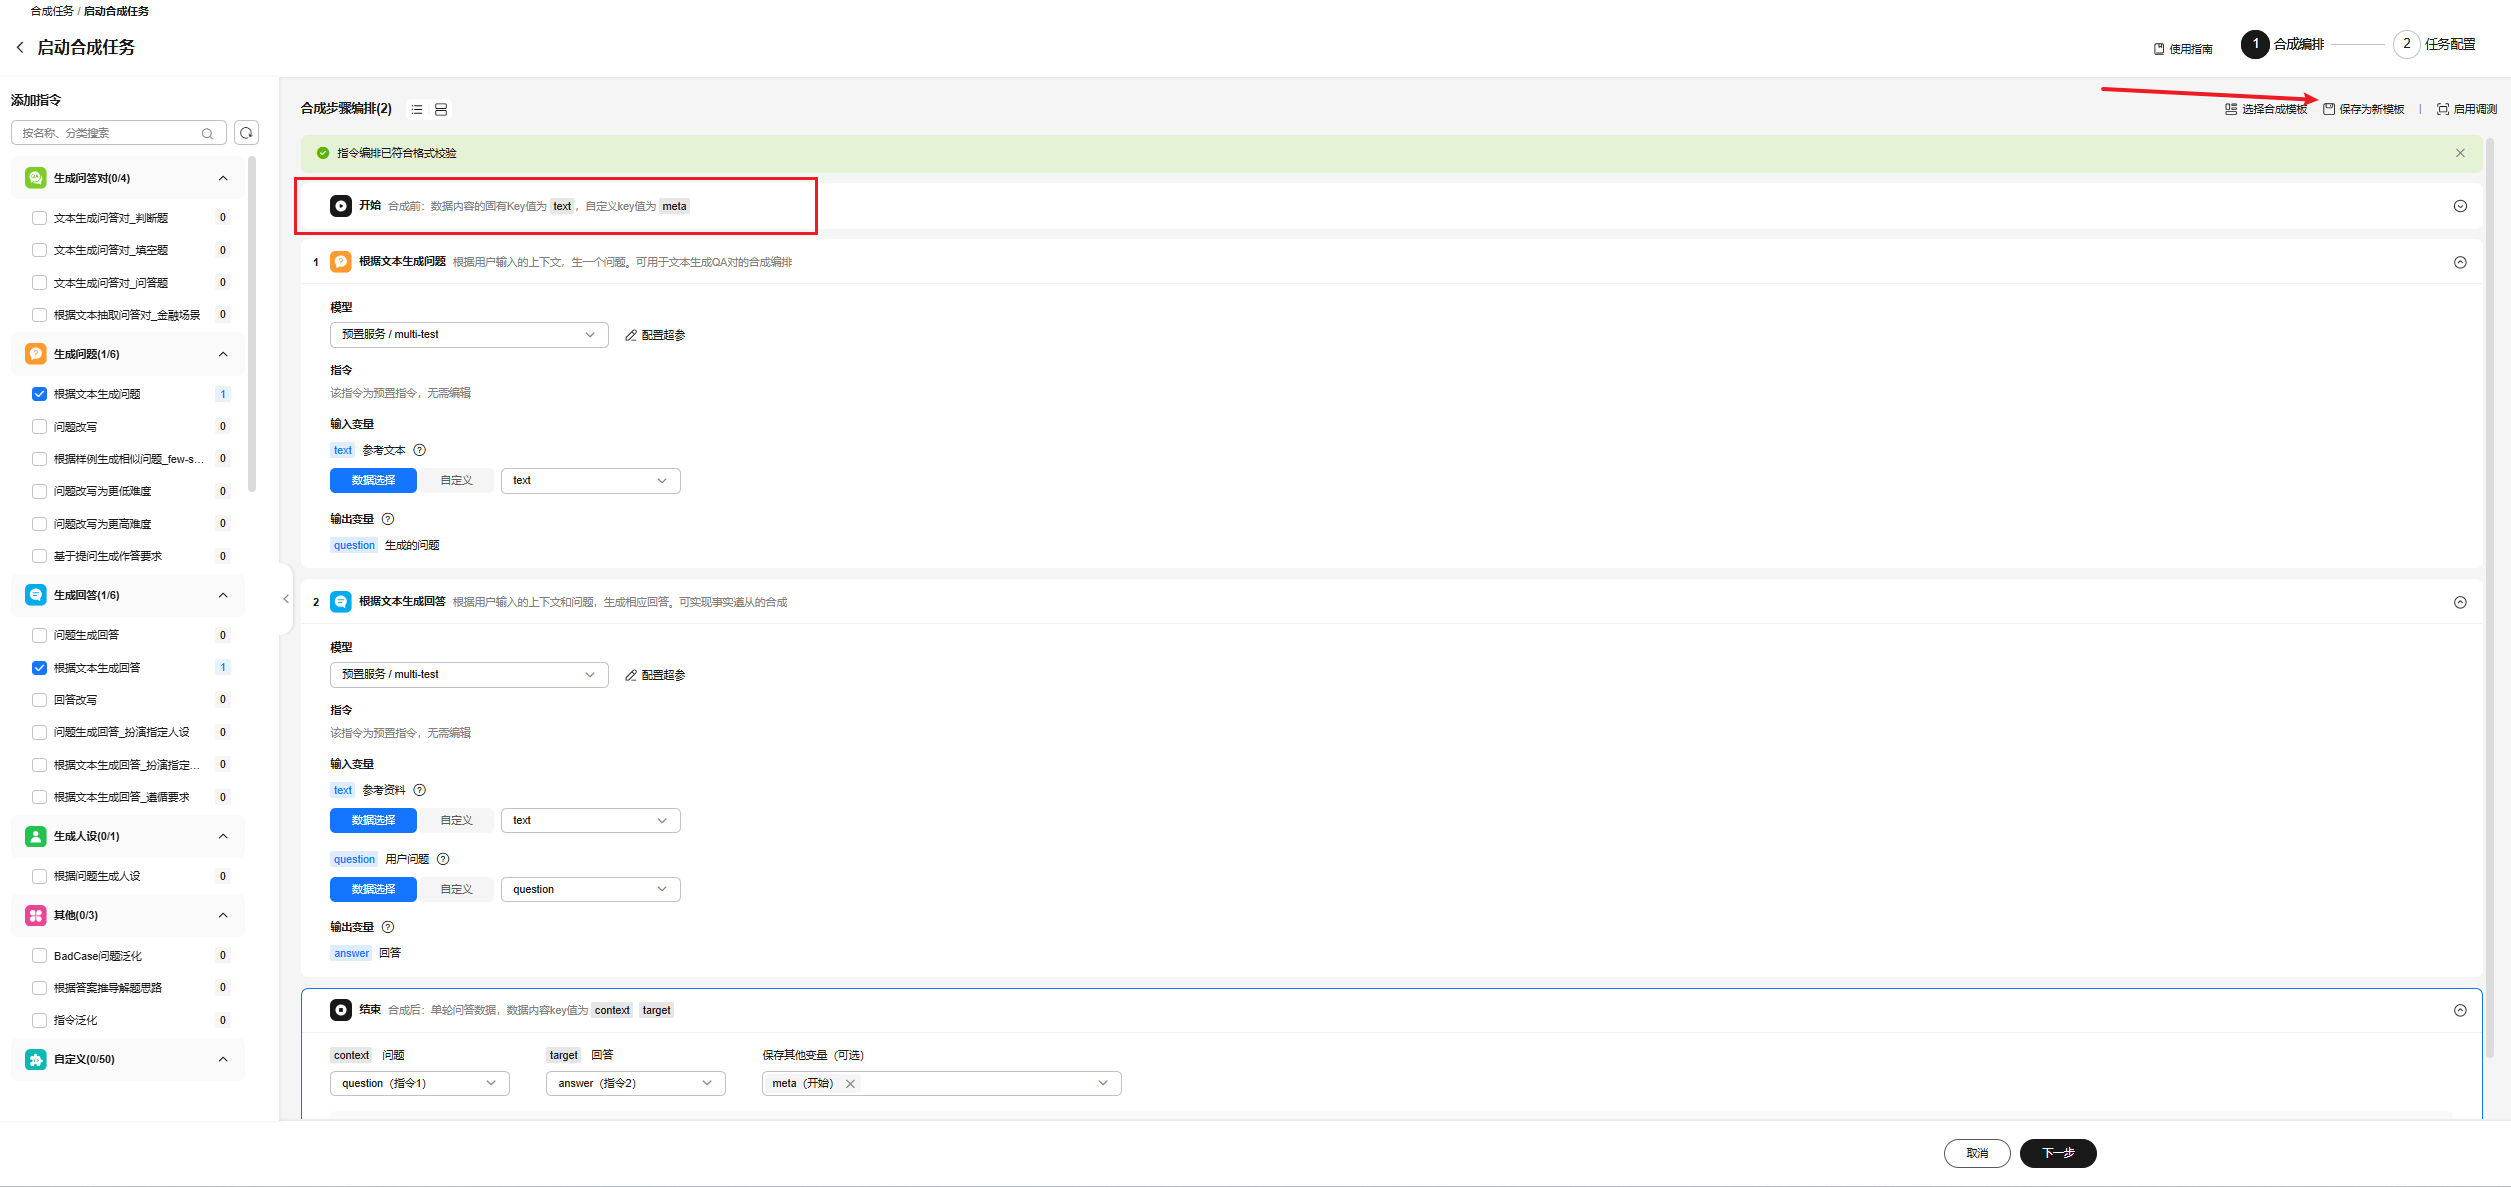
Task: Open 使用指南 guide icon
Action: (x=2159, y=49)
